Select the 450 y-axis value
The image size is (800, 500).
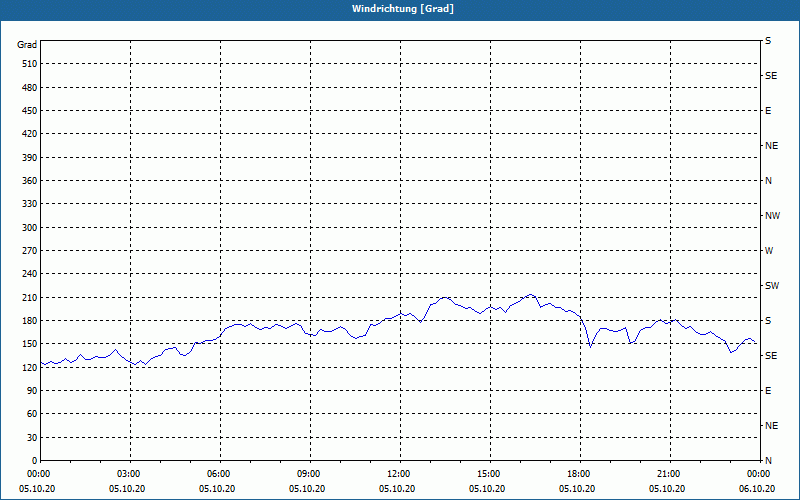coord(30,111)
